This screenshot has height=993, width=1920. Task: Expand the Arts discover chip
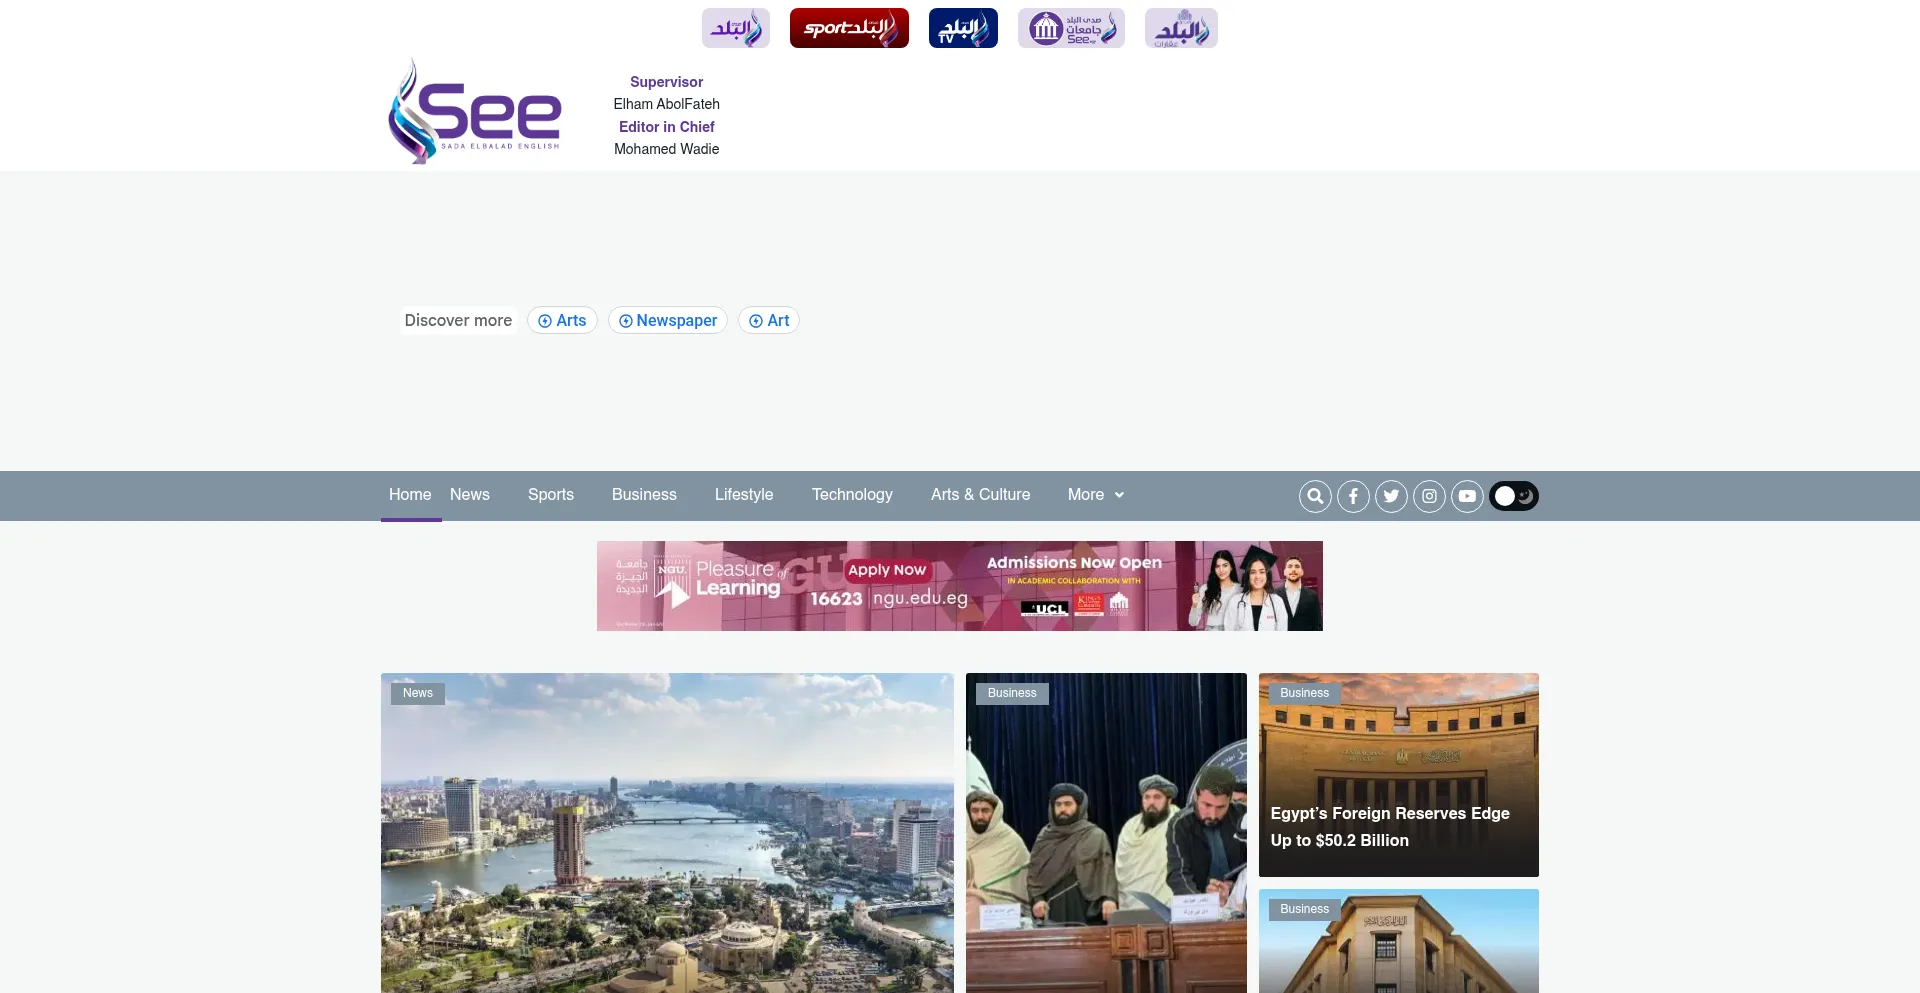point(562,321)
